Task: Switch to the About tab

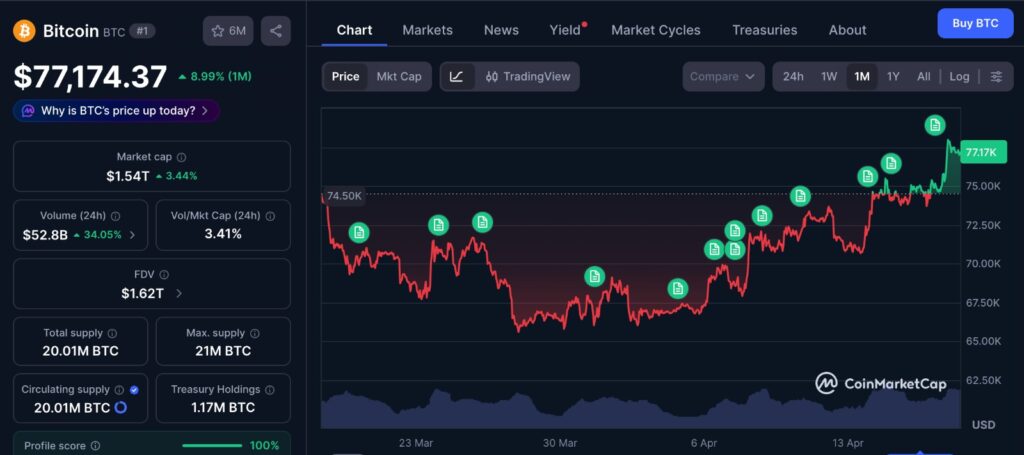Action: [x=848, y=30]
